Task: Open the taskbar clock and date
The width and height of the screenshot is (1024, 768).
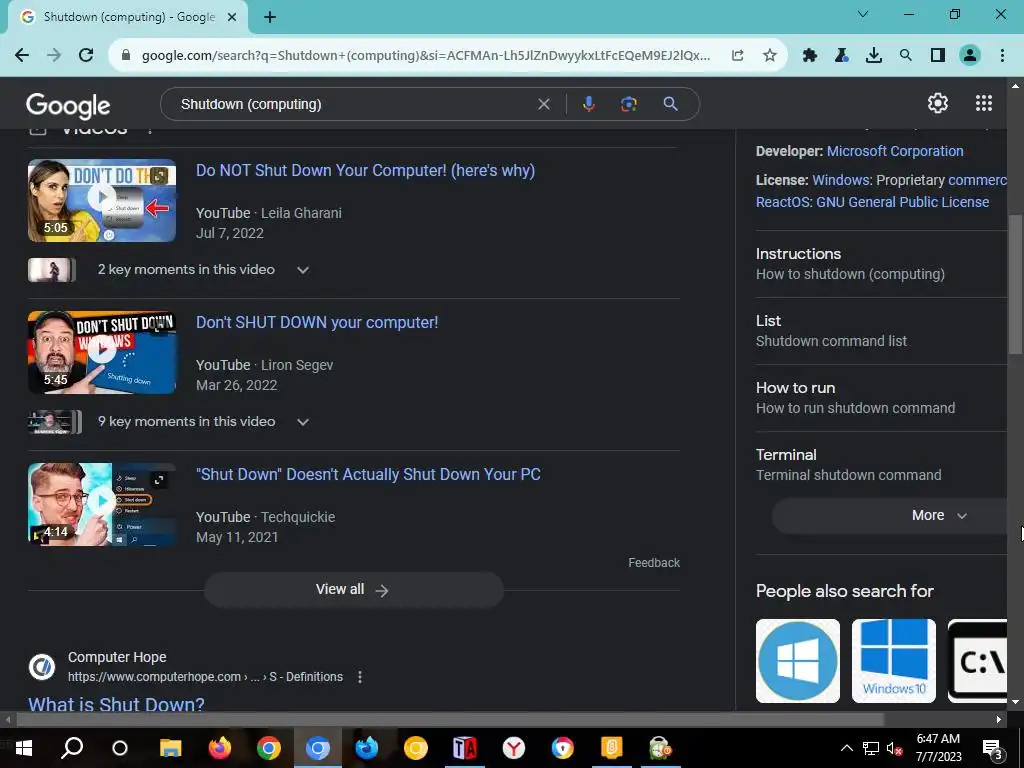Action: pyautogui.click(x=938, y=748)
